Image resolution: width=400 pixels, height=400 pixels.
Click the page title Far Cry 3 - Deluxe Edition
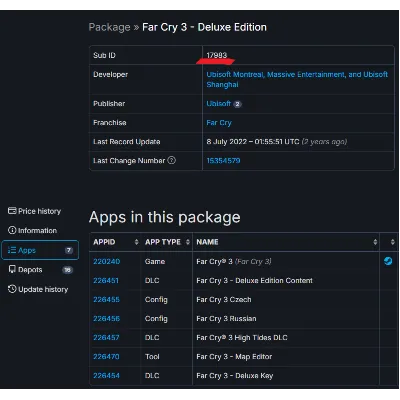tap(204, 27)
